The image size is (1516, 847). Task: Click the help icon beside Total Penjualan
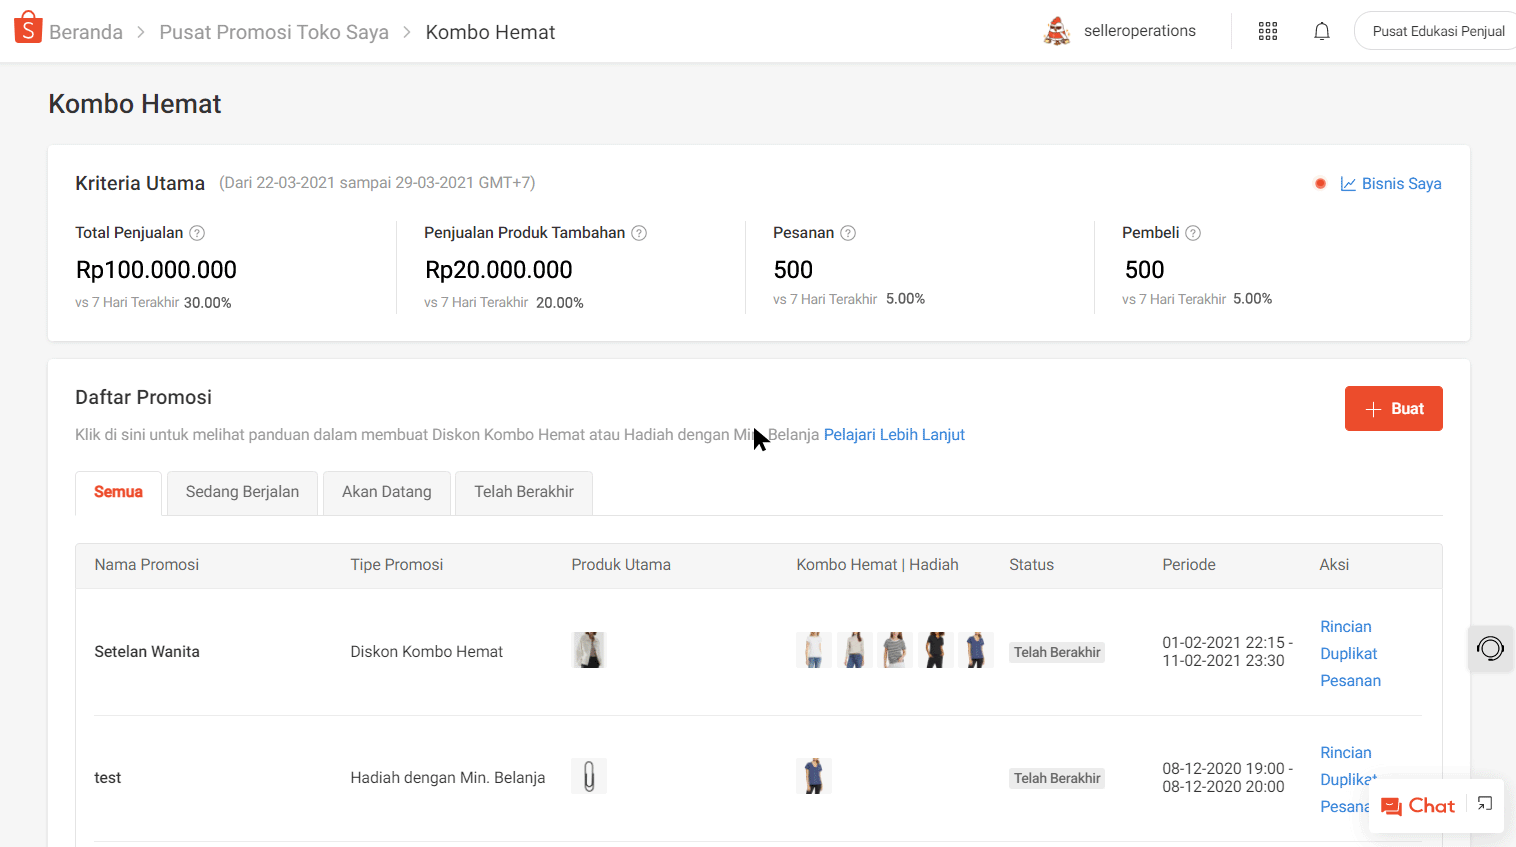(197, 233)
